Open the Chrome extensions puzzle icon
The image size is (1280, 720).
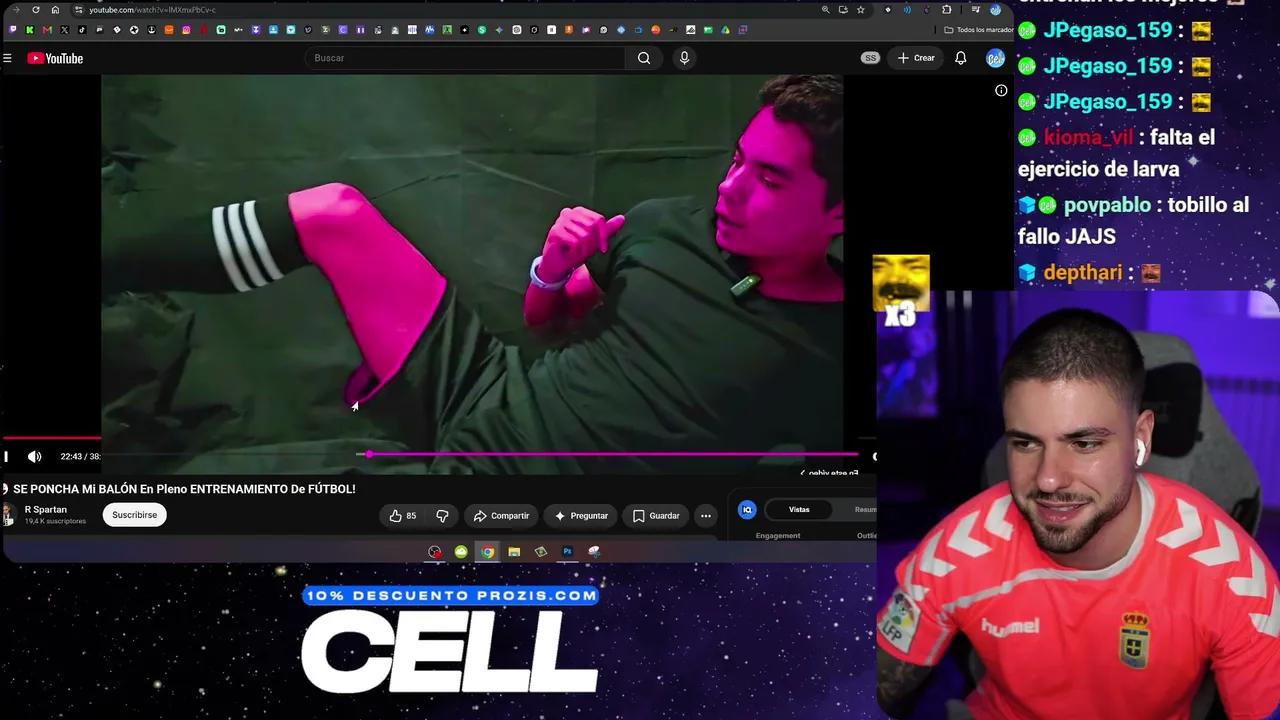click(947, 10)
